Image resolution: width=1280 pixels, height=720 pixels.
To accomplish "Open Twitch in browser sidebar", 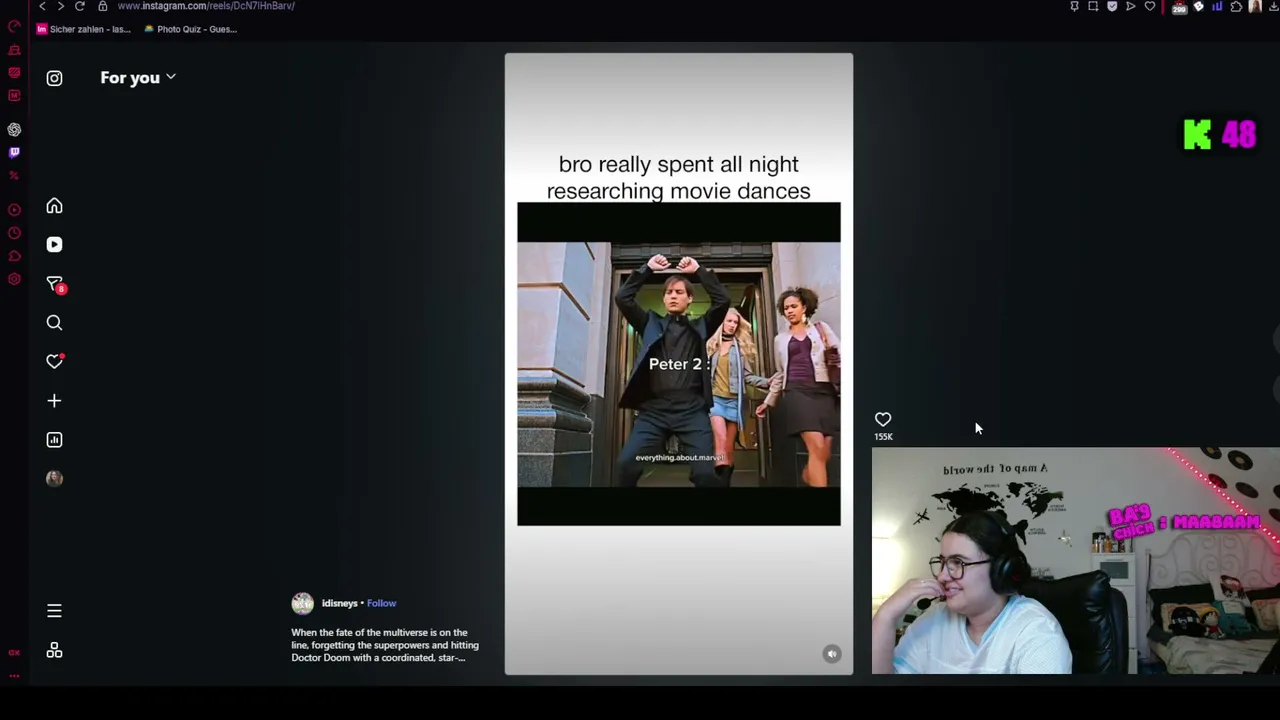I will pyautogui.click(x=14, y=153).
